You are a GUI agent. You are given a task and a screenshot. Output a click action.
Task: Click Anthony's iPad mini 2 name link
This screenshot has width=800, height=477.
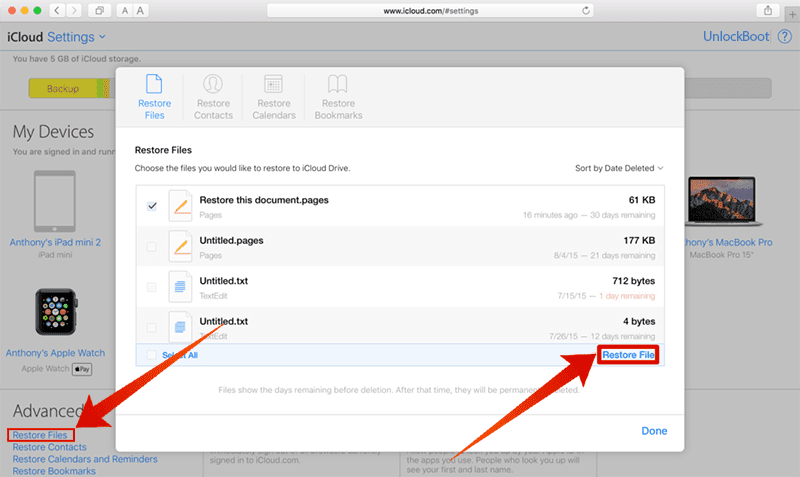click(x=55, y=242)
